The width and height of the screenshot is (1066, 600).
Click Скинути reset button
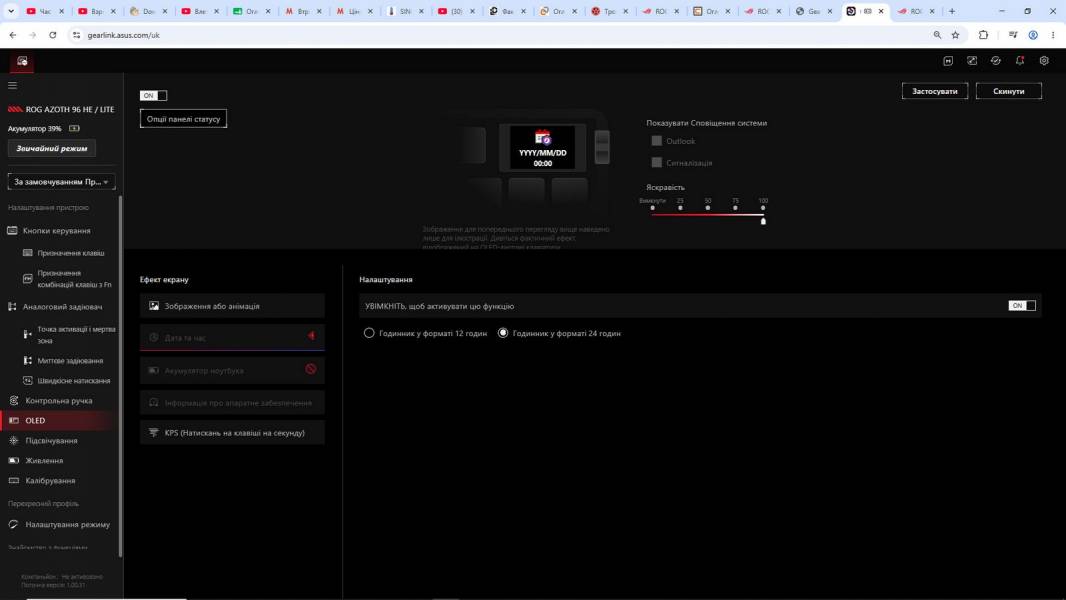click(x=1008, y=91)
